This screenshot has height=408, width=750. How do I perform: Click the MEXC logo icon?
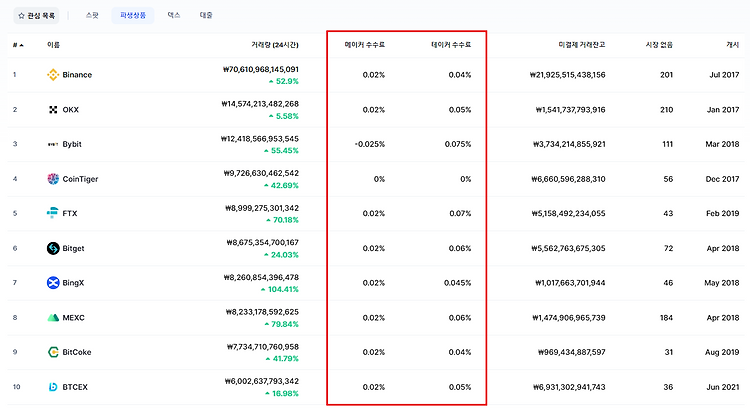53,318
